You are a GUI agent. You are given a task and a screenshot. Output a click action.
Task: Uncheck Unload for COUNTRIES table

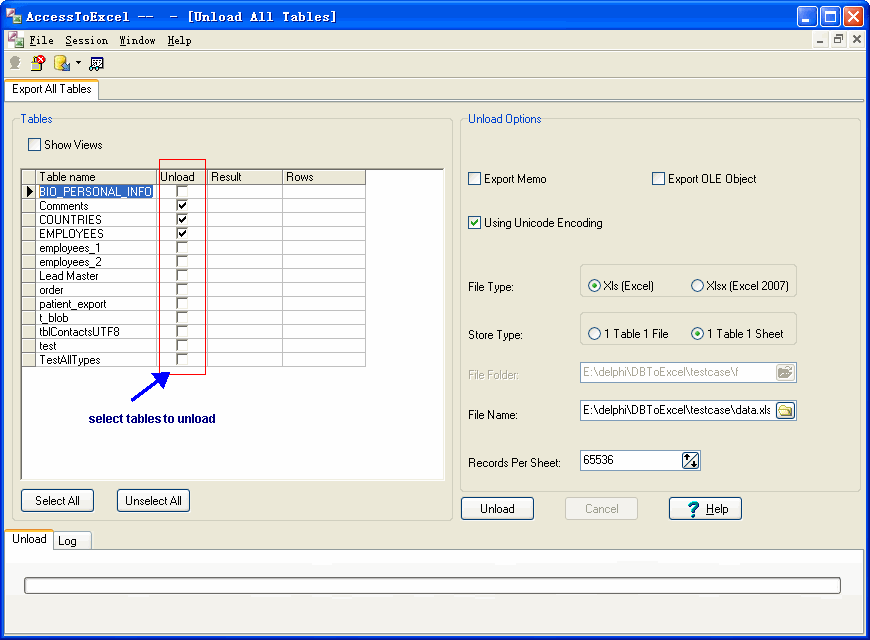(x=182, y=219)
